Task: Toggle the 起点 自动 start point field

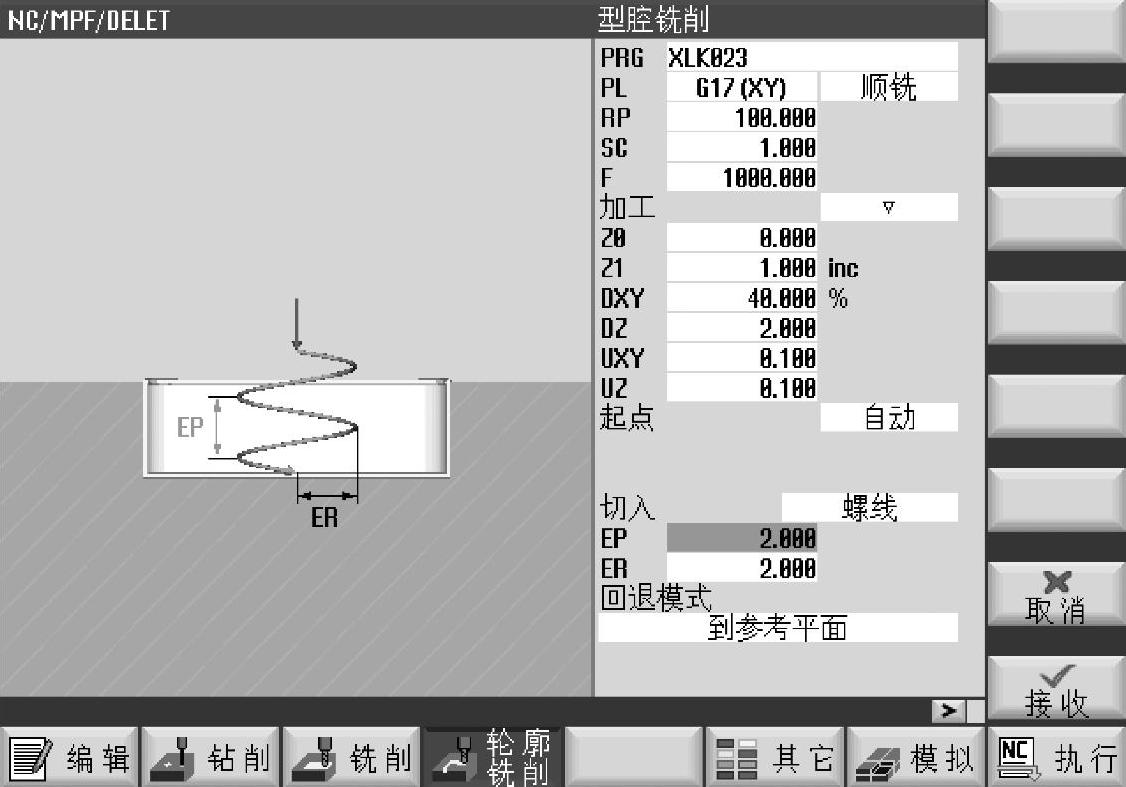Action: (888, 418)
